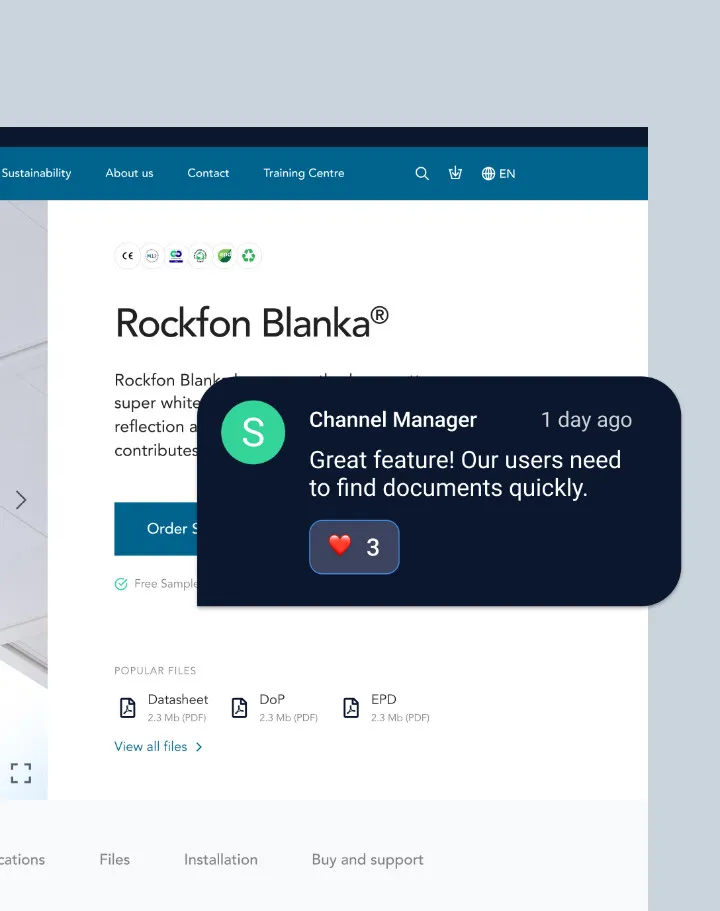Open the Datasheet PDF file
Viewport: 720px width, 911px height.
tap(163, 708)
